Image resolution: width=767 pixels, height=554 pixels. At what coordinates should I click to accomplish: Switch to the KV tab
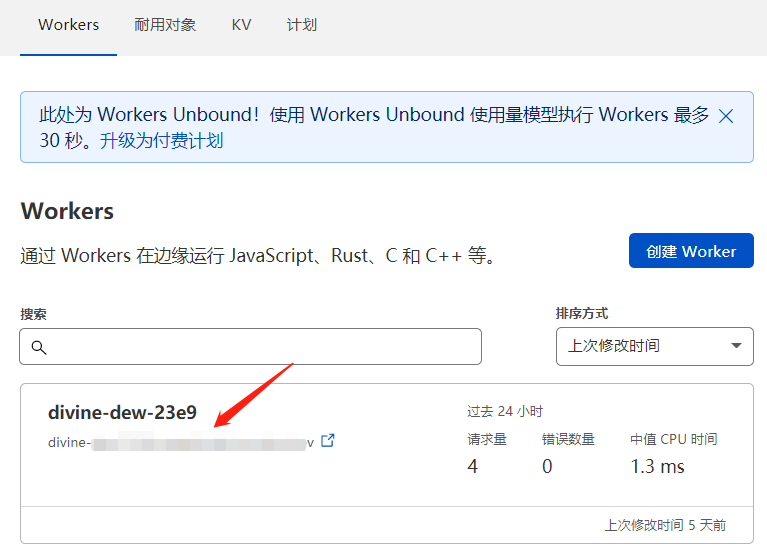click(x=241, y=25)
